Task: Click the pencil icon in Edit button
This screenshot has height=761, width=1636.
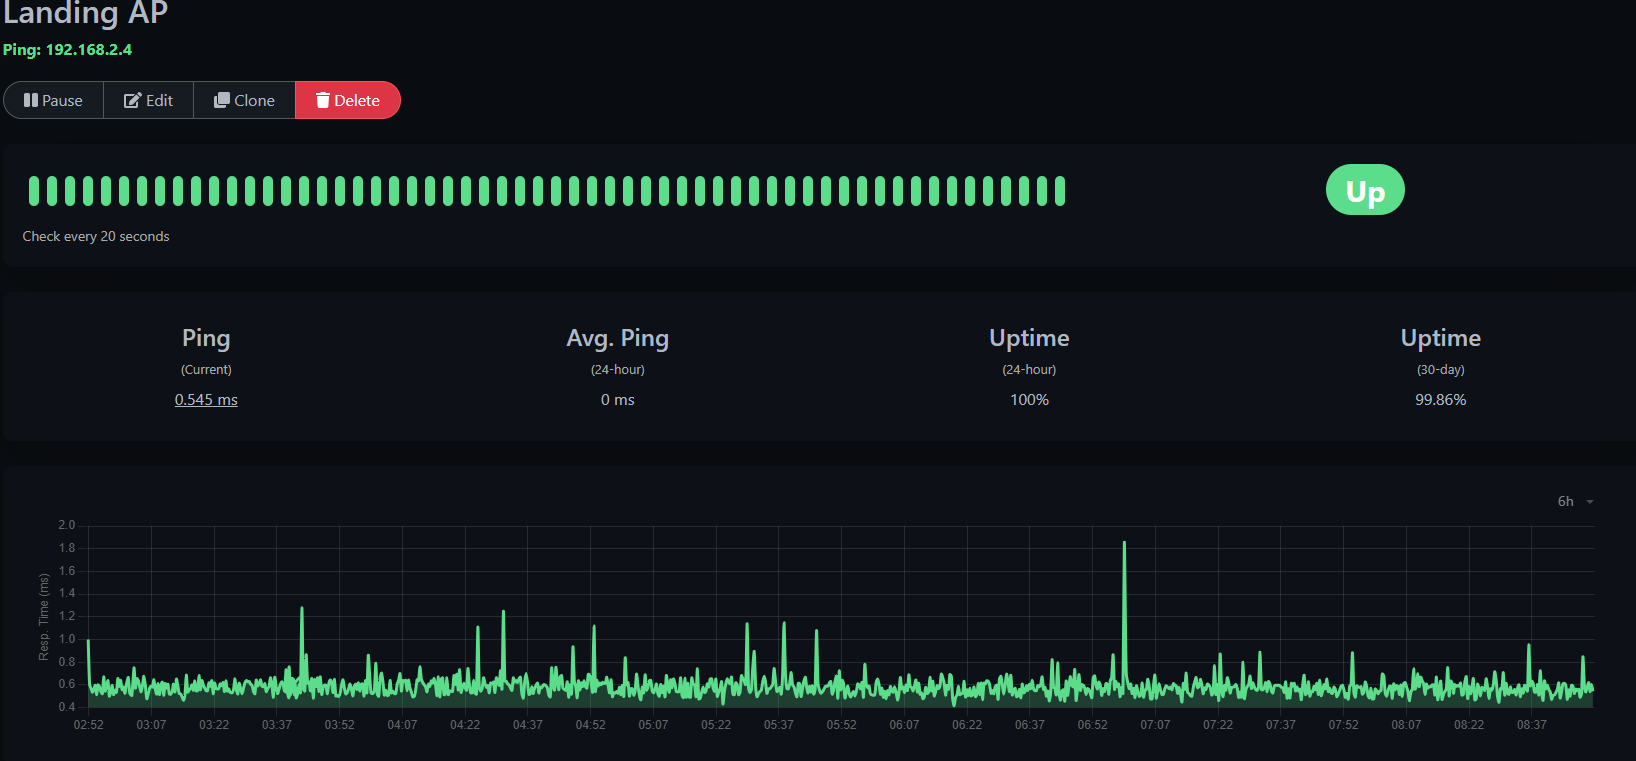Action: (132, 100)
